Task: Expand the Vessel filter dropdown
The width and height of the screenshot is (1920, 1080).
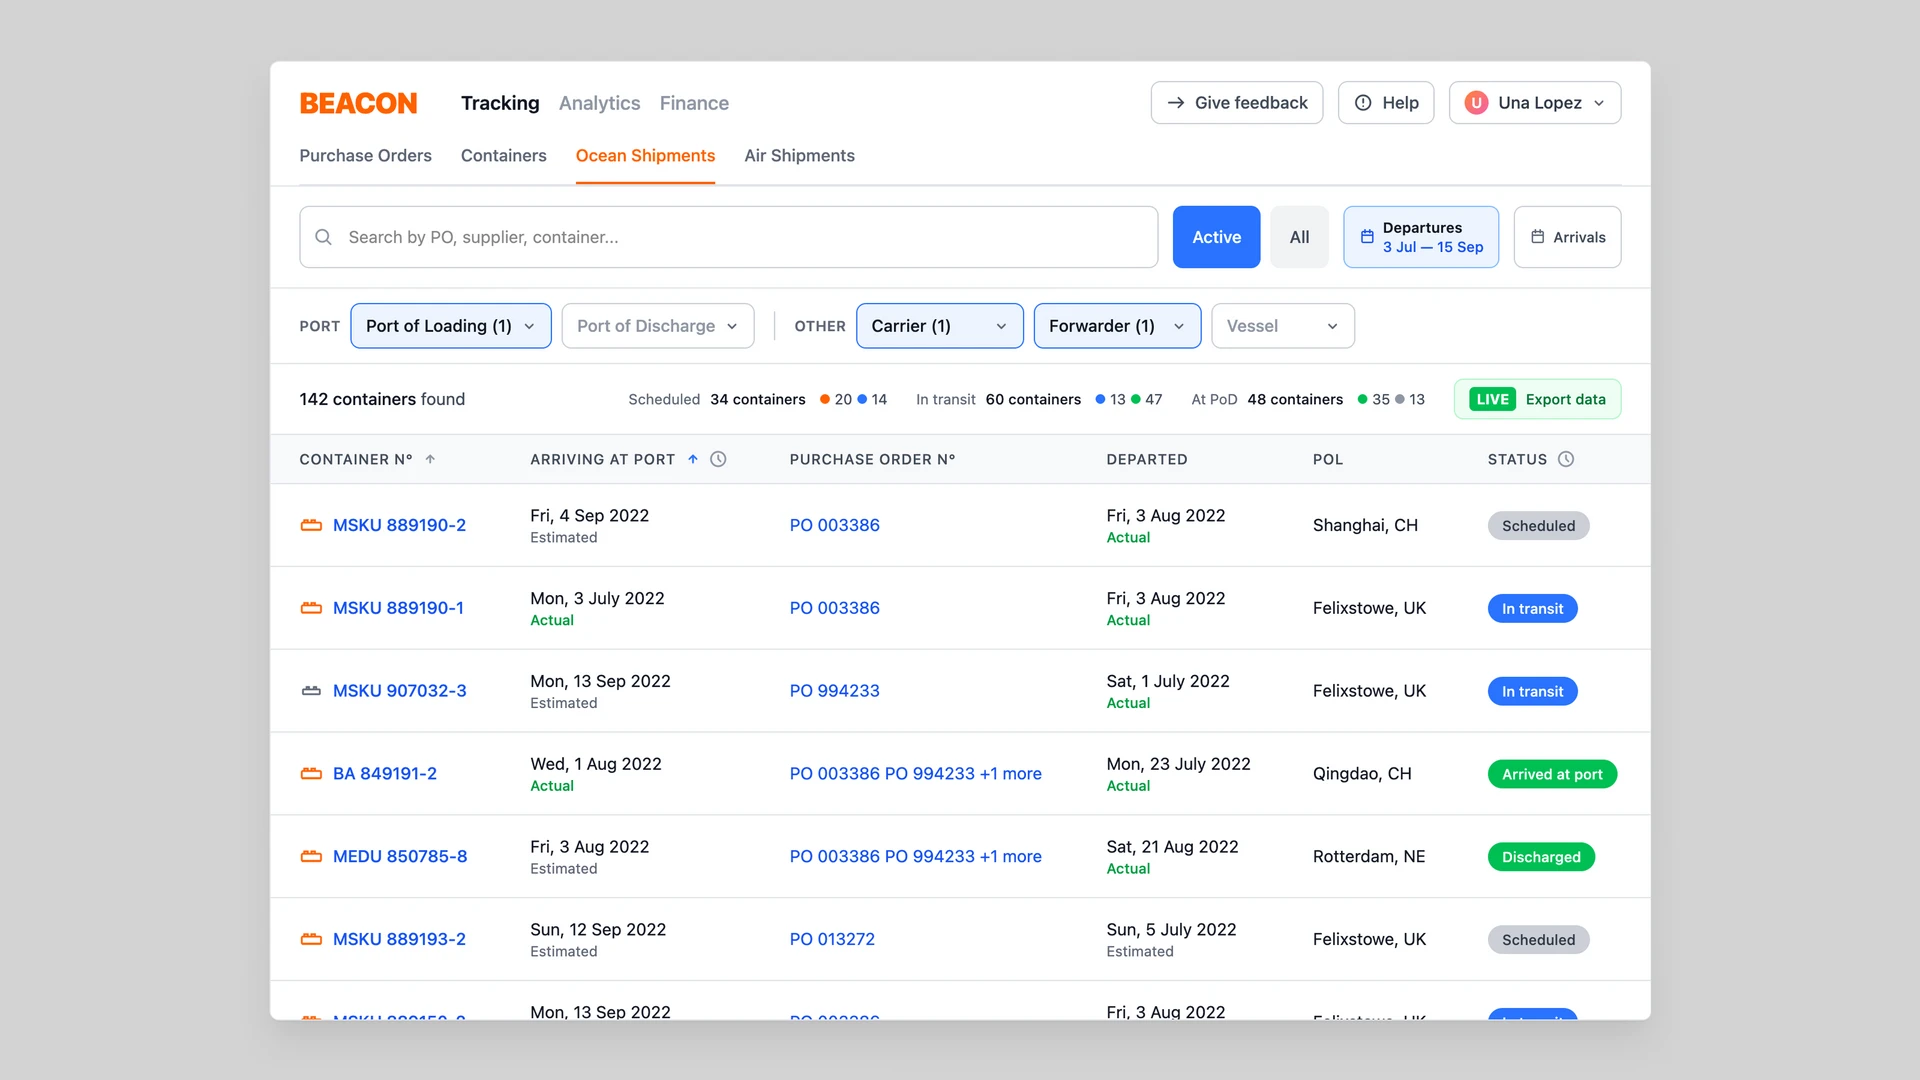Action: (1283, 326)
